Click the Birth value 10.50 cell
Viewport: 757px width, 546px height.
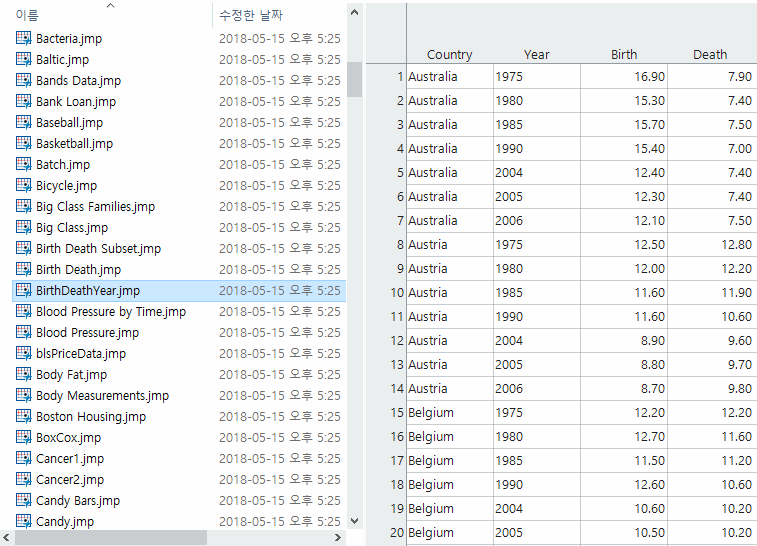(624, 532)
